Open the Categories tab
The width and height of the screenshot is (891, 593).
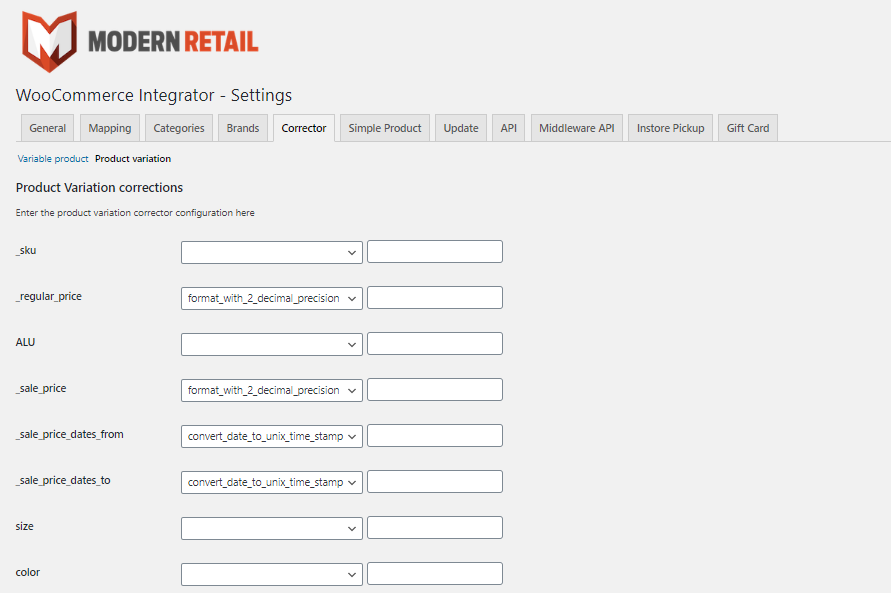179,128
